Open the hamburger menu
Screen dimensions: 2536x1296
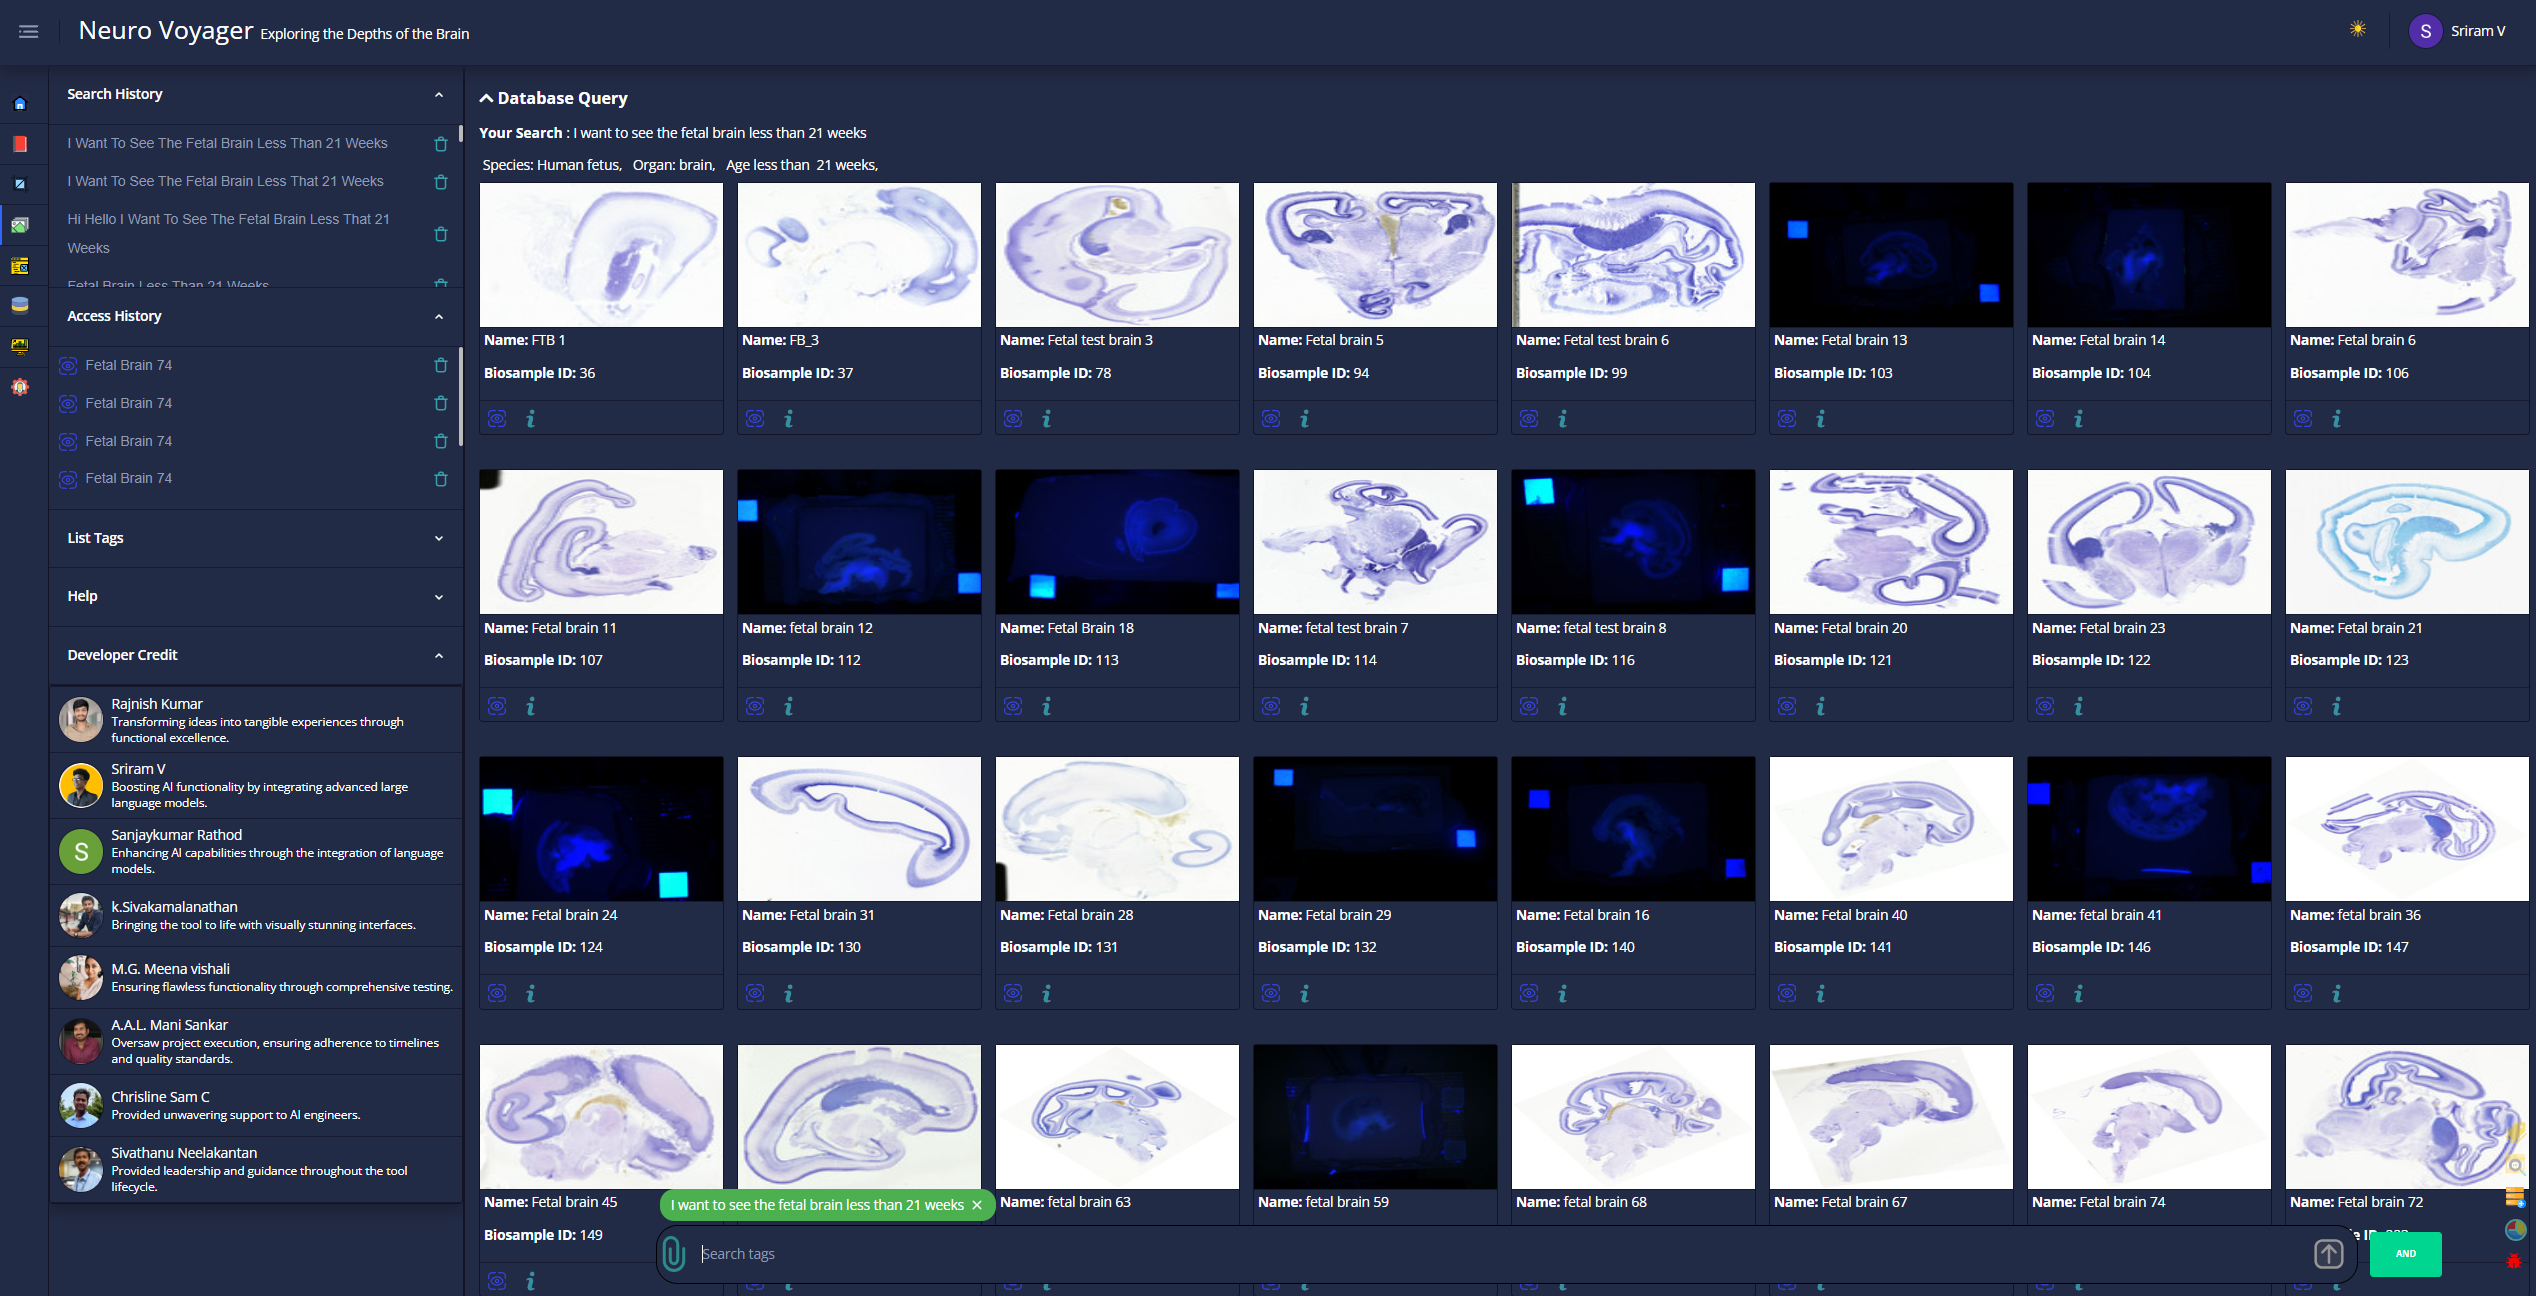(29, 32)
